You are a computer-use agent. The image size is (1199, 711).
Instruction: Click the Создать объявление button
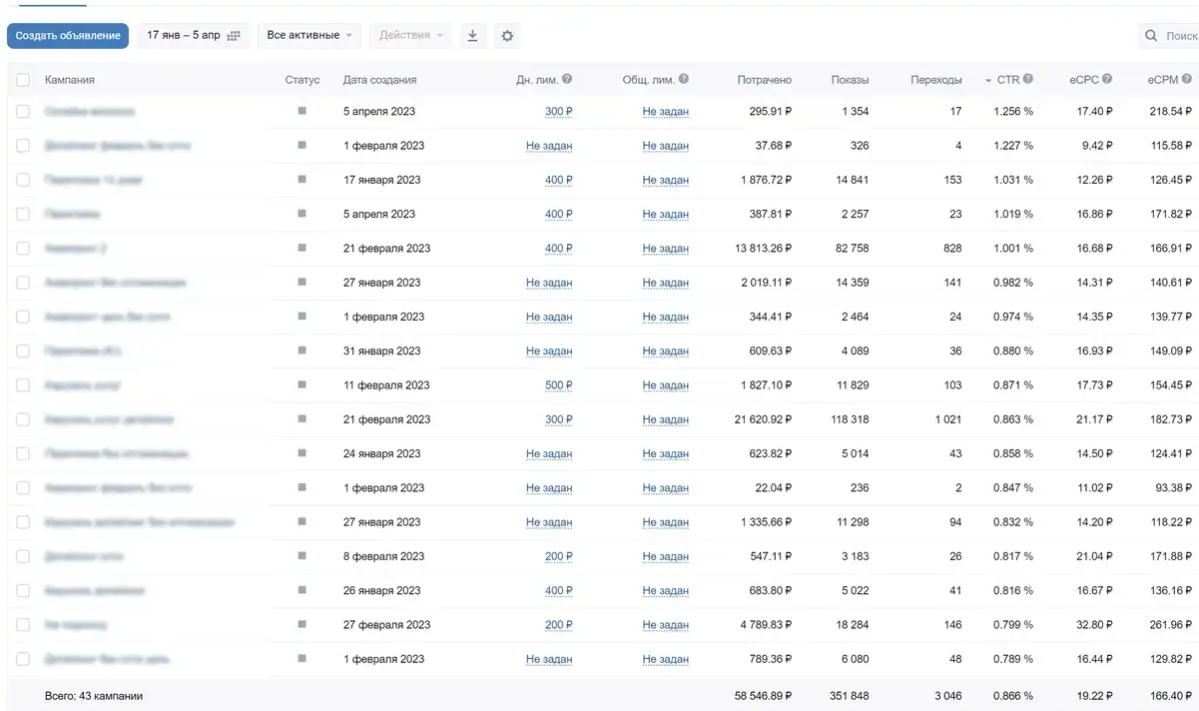[68, 35]
